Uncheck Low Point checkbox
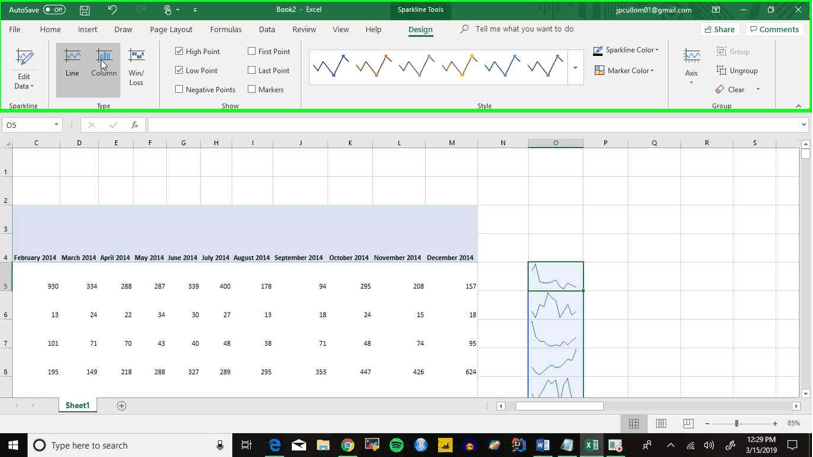This screenshot has height=457, width=813. point(179,70)
